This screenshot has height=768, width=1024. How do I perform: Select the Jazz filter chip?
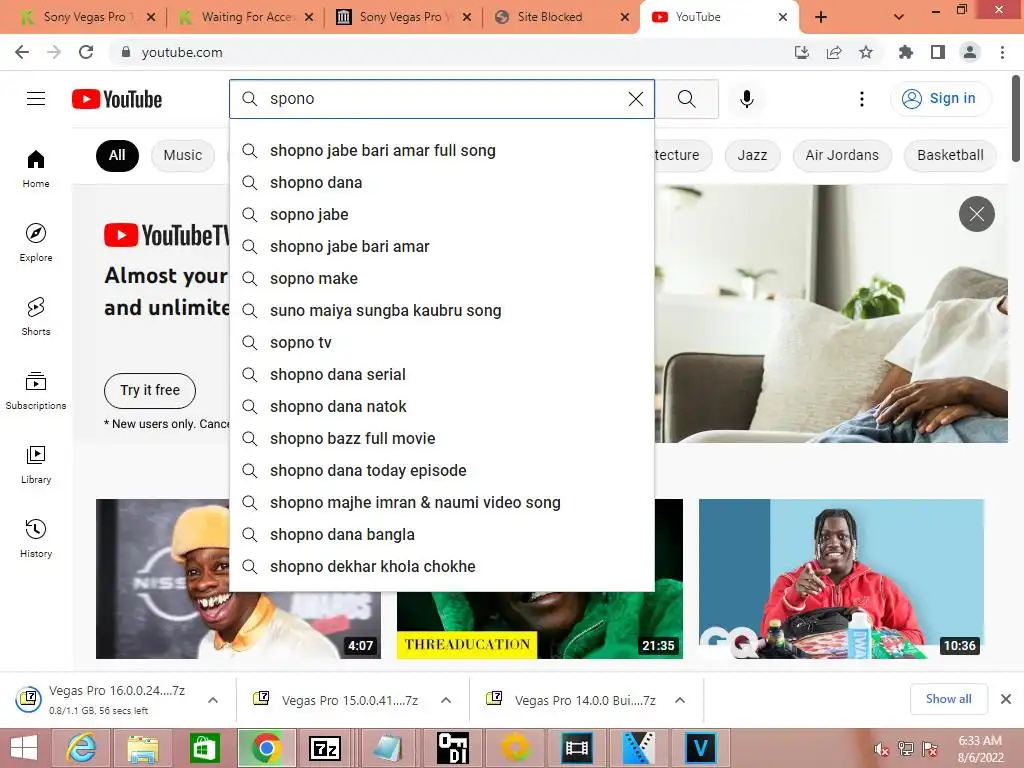coord(752,155)
